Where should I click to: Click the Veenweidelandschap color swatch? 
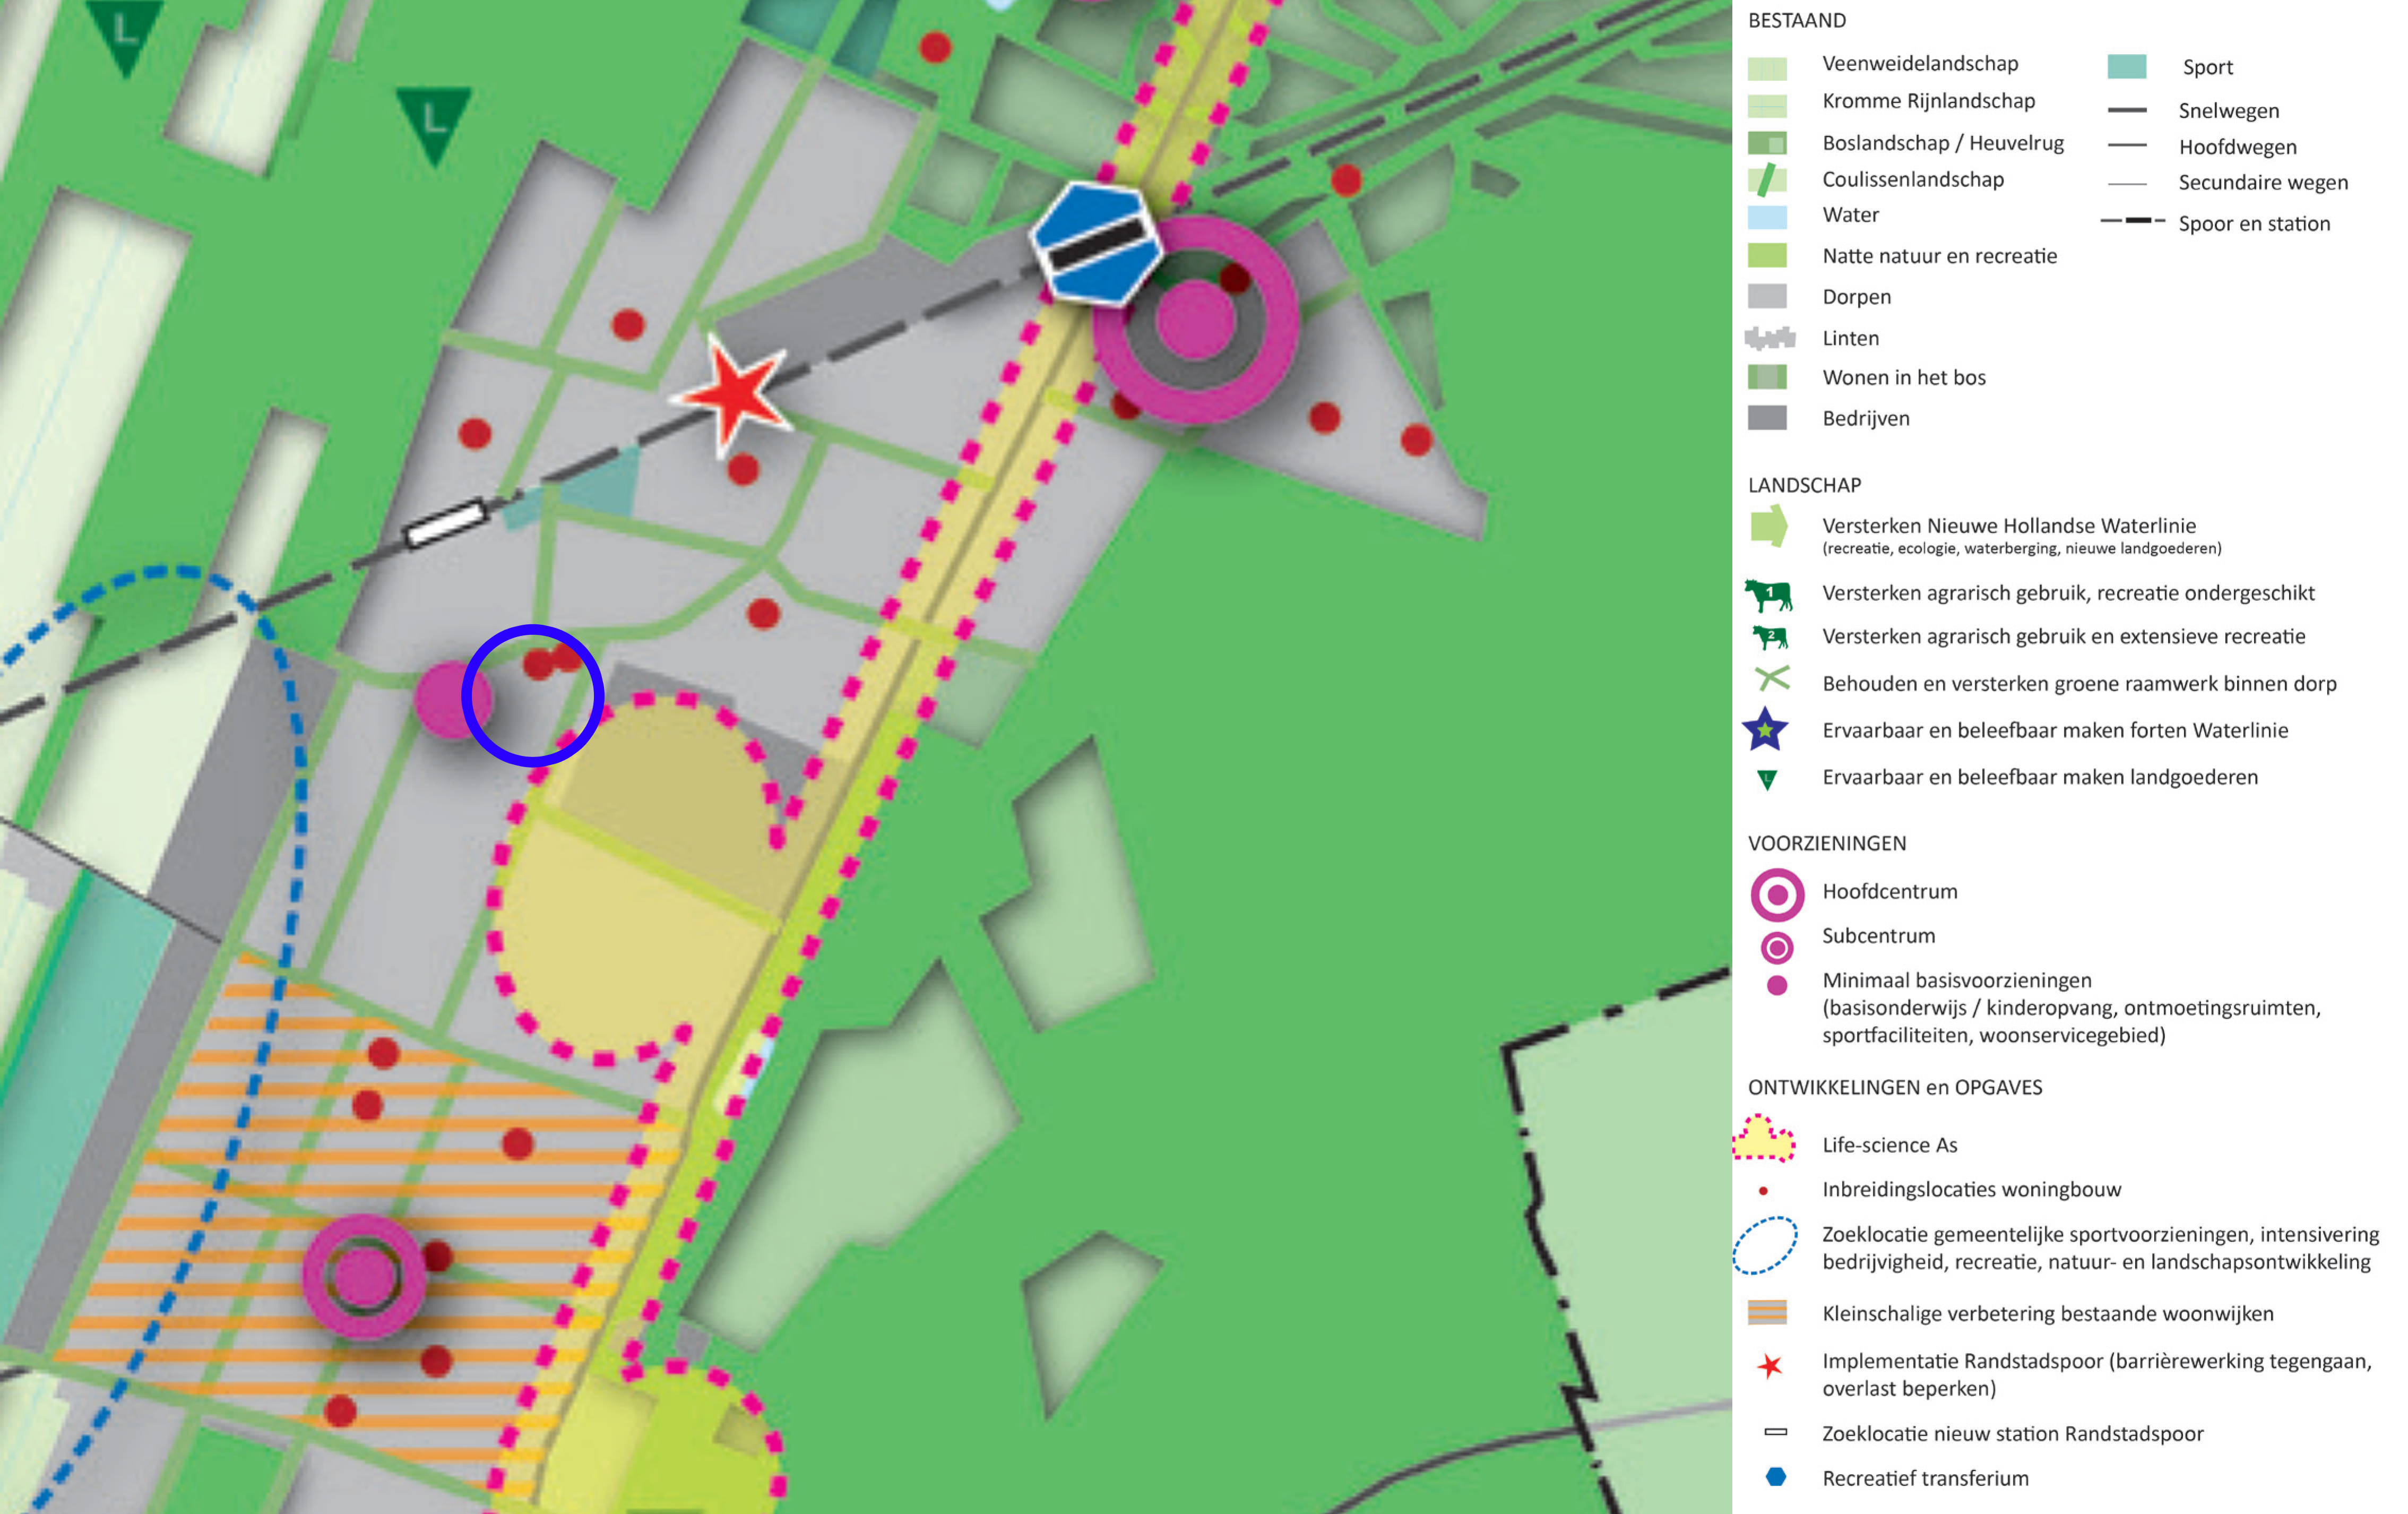point(1767,68)
